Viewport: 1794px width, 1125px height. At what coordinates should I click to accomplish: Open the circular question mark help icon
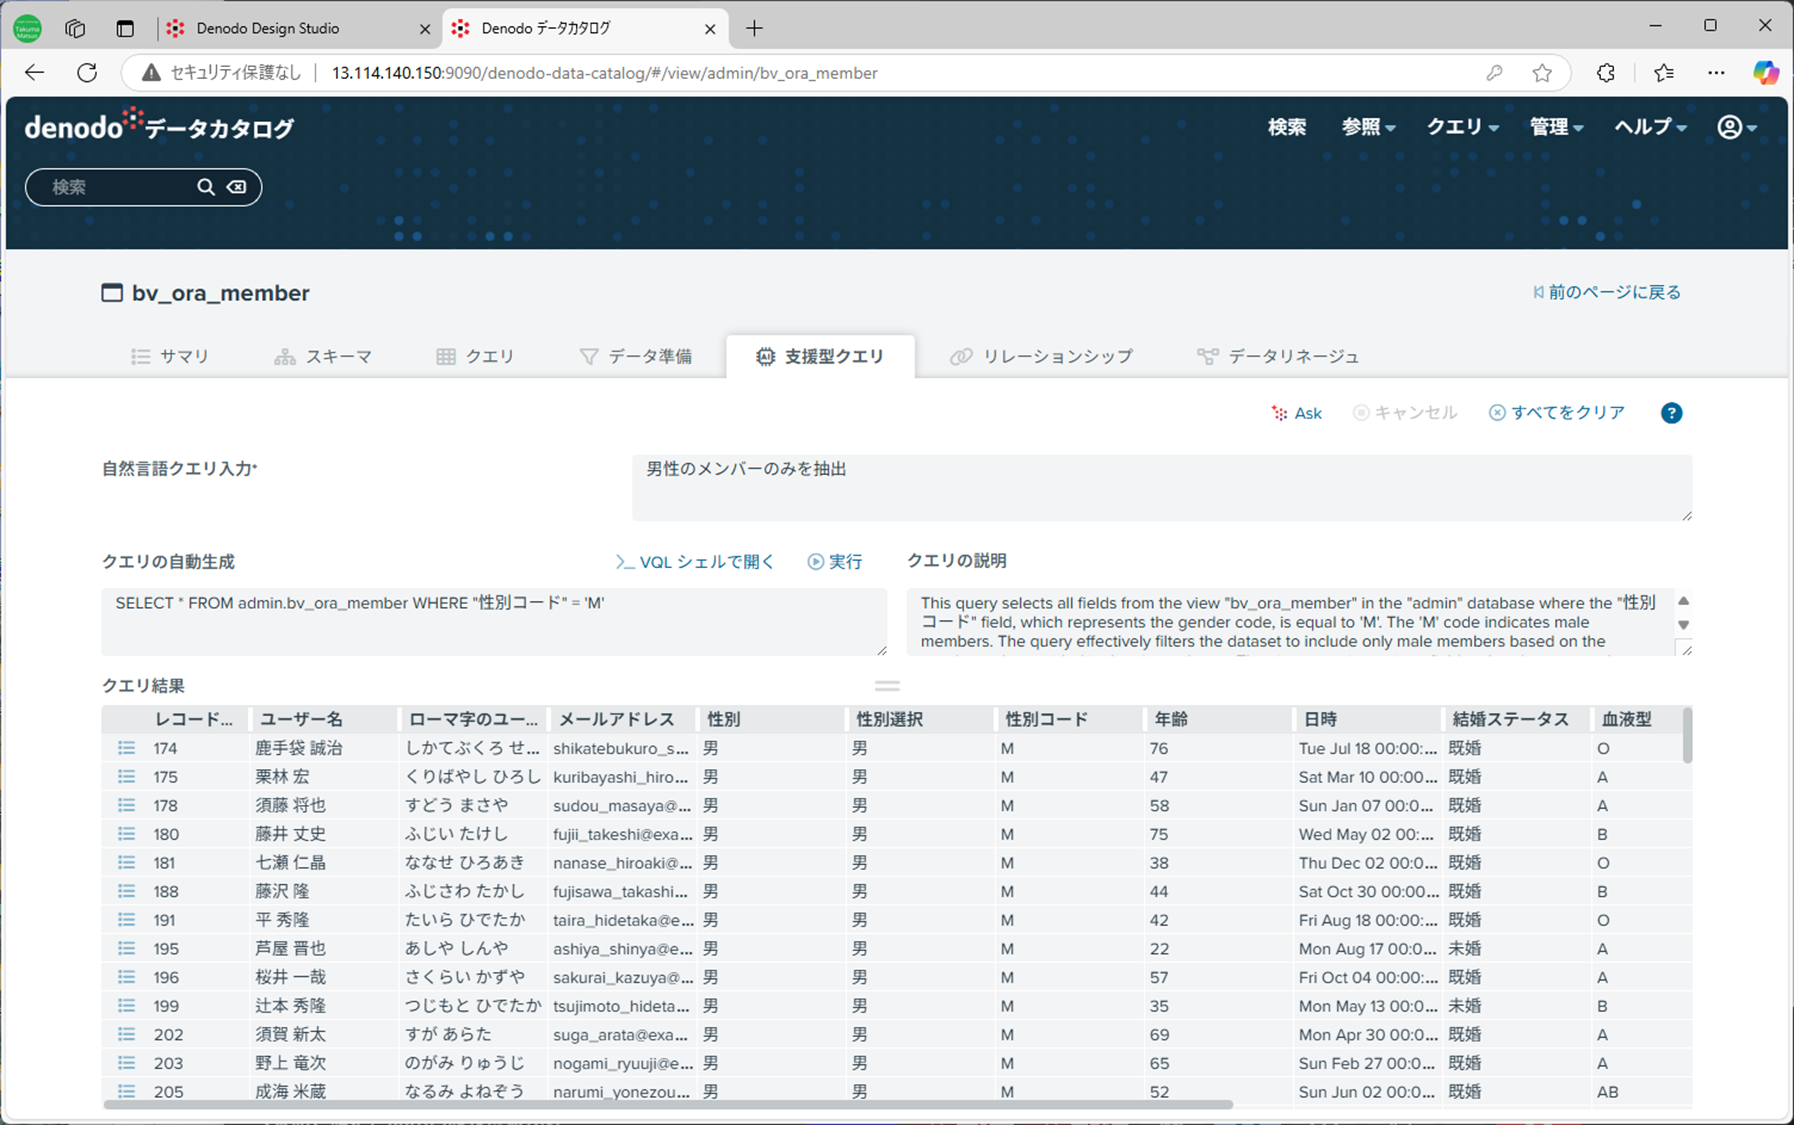point(1671,412)
